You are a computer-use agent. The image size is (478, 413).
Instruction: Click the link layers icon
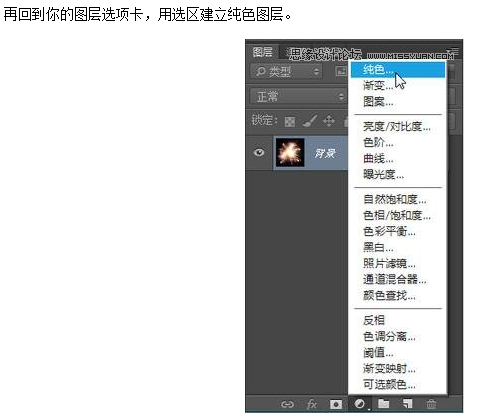coord(287,404)
